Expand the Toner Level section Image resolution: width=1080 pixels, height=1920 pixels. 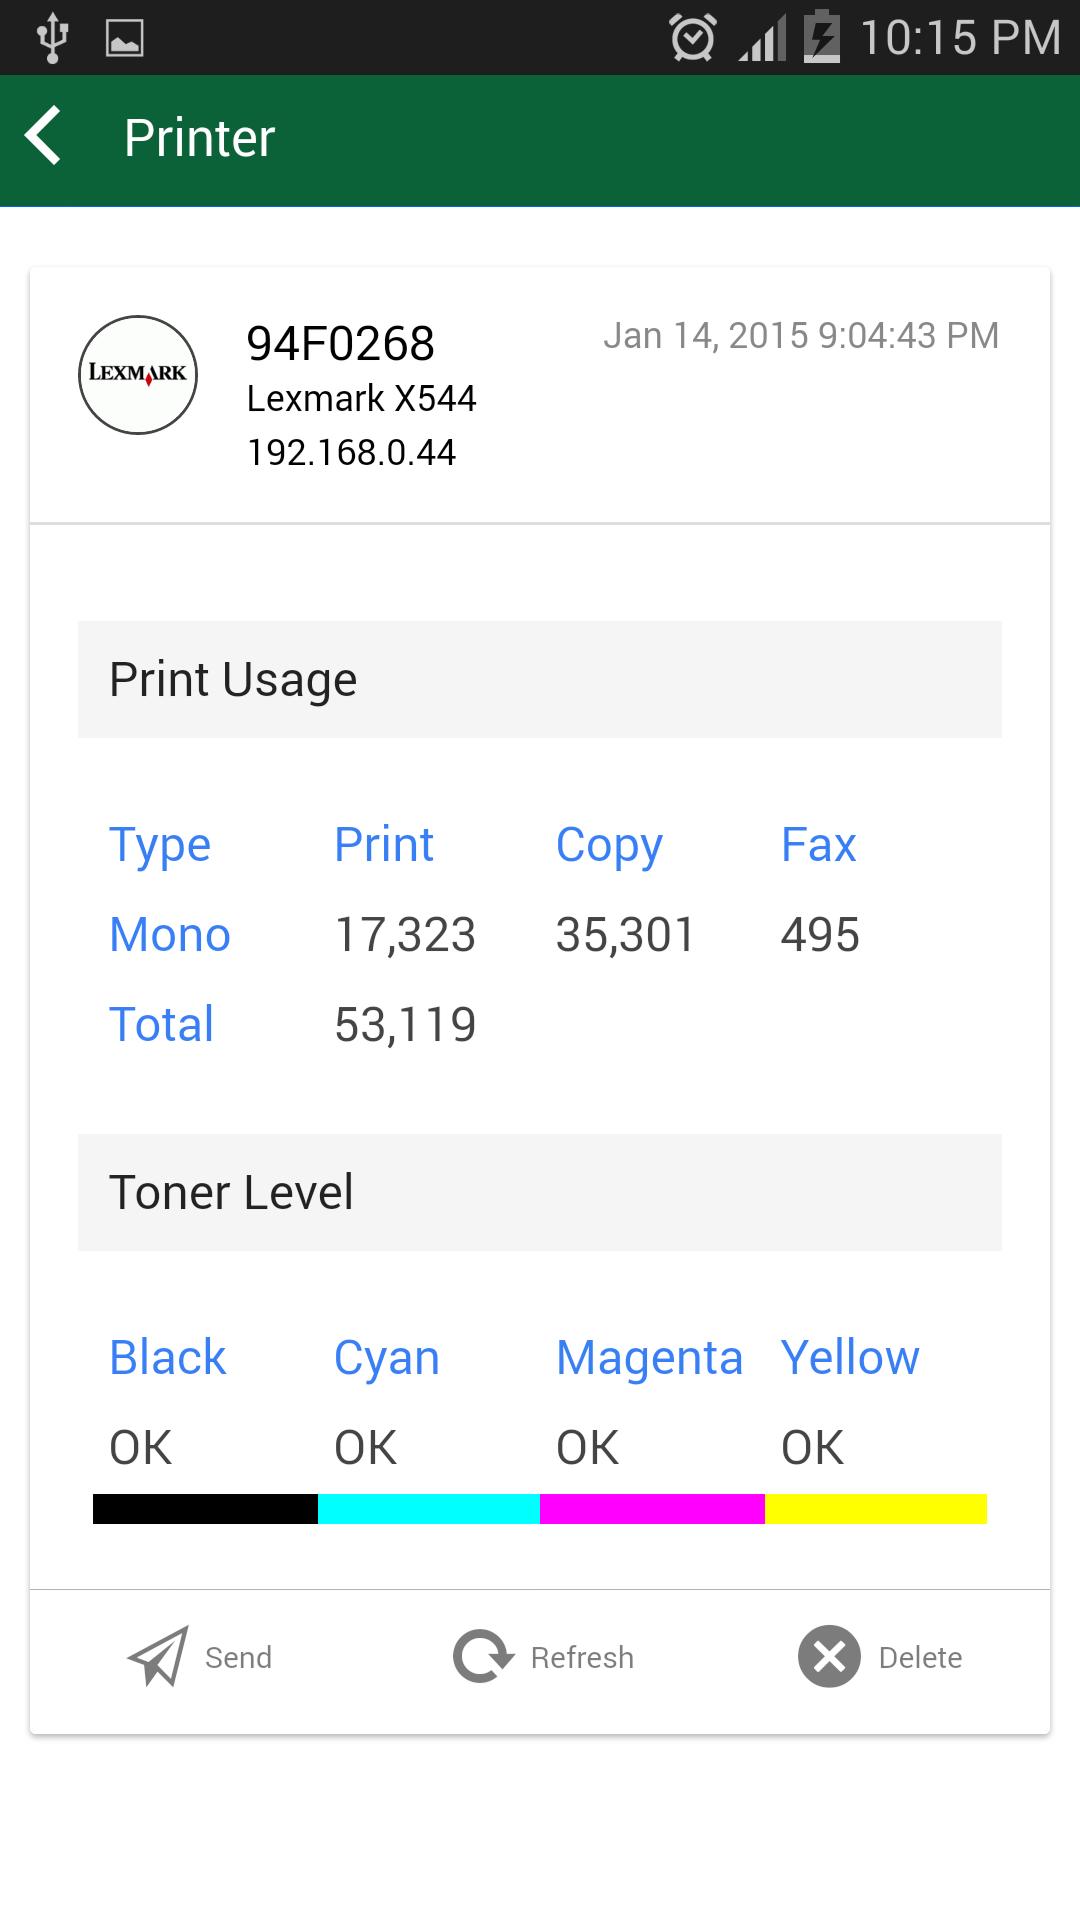231,1191
